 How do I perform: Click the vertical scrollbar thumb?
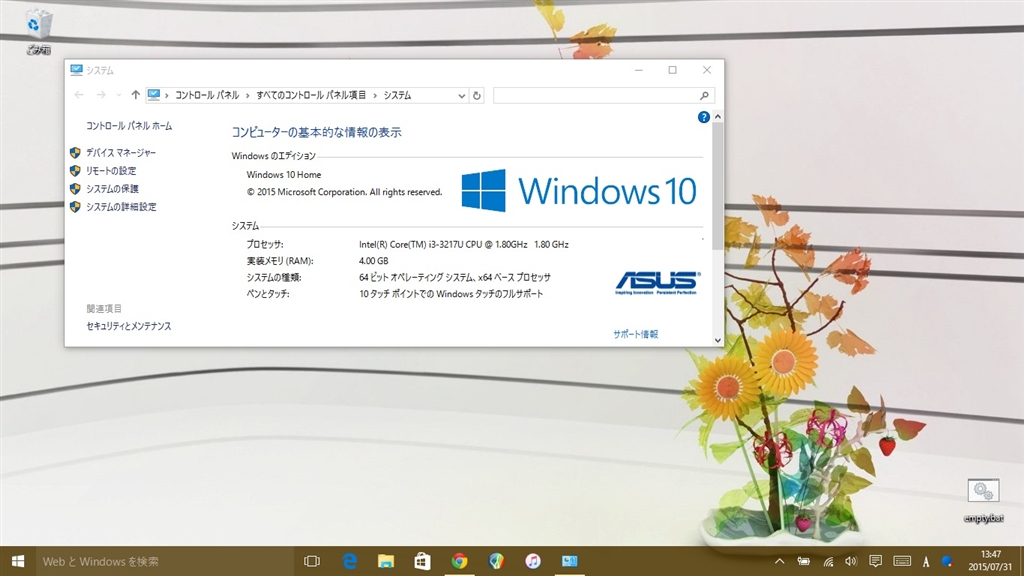coord(718,186)
